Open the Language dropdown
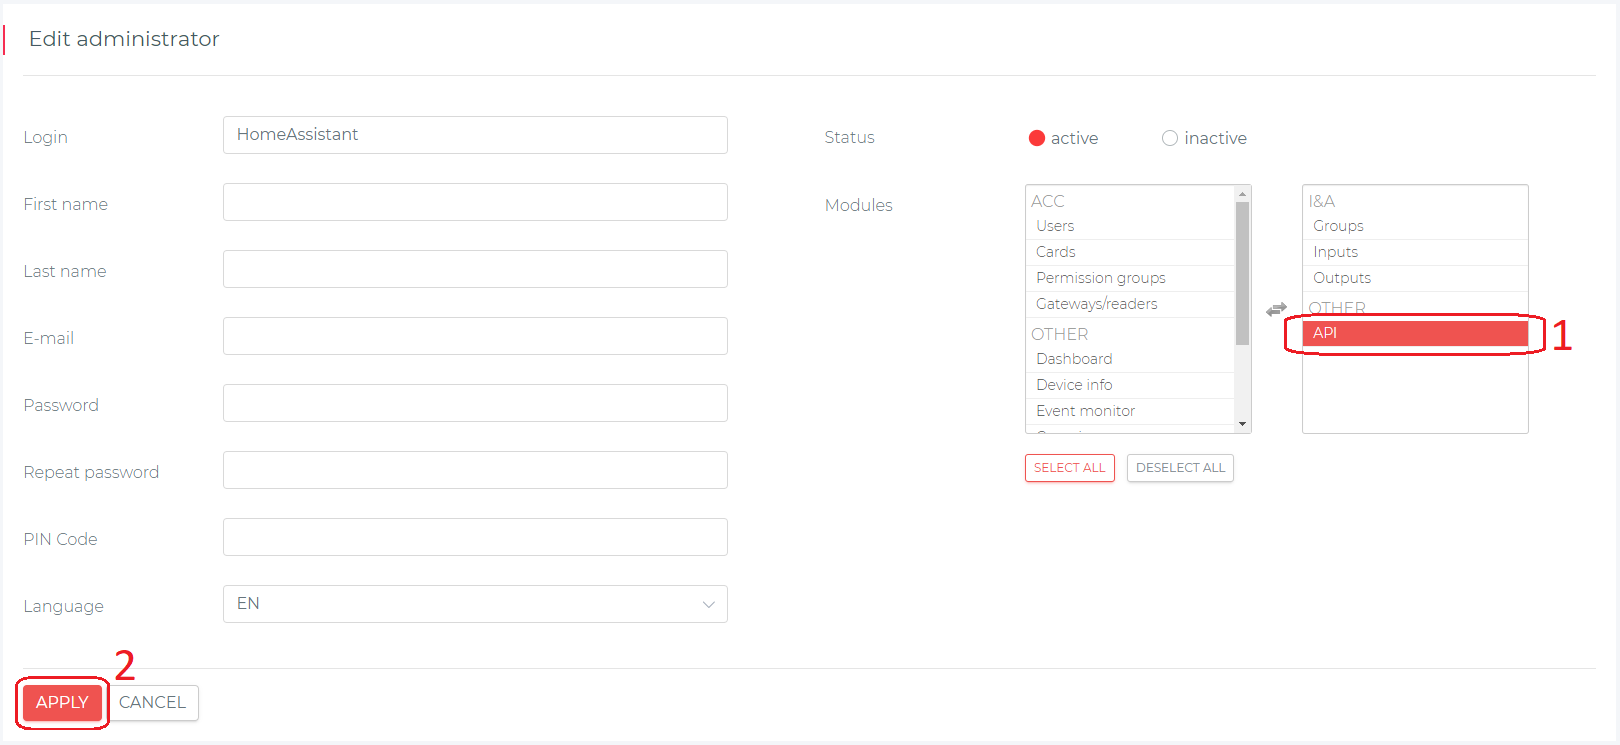Image resolution: width=1620 pixels, height=745 pixels. pyautogui.click(x=474, y=604)
